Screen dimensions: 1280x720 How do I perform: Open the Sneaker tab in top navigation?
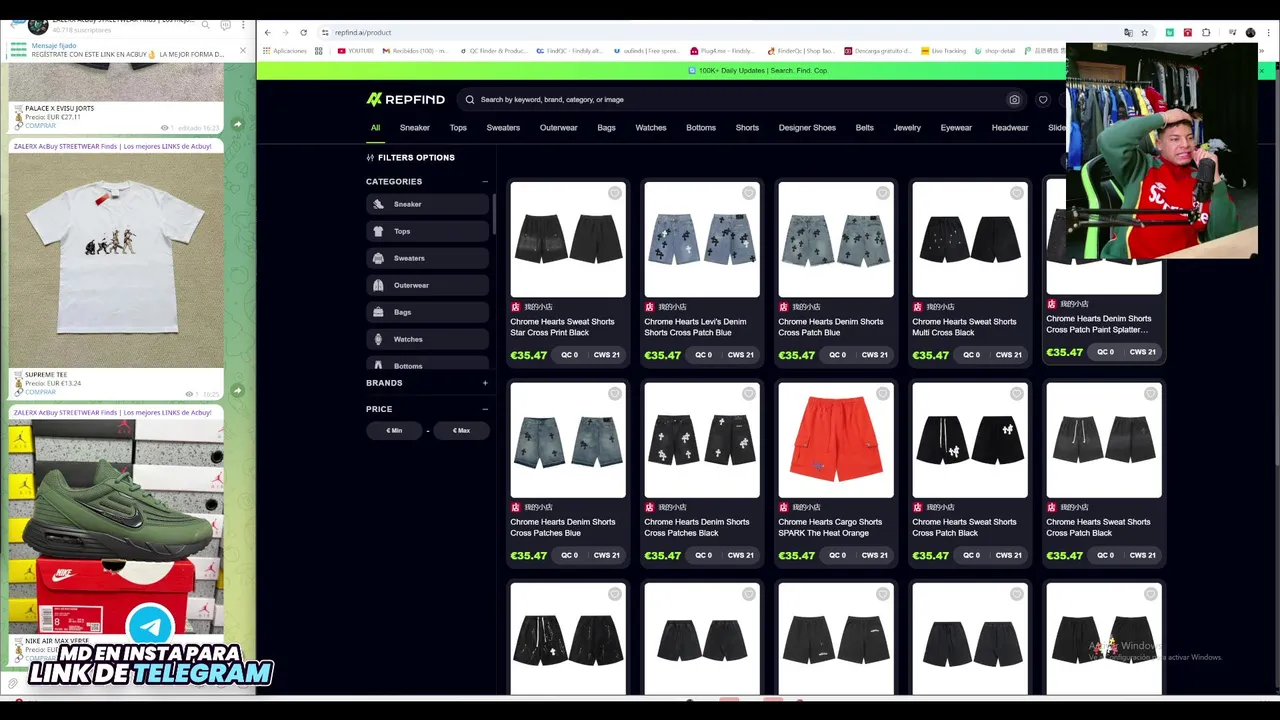(415, 128)
